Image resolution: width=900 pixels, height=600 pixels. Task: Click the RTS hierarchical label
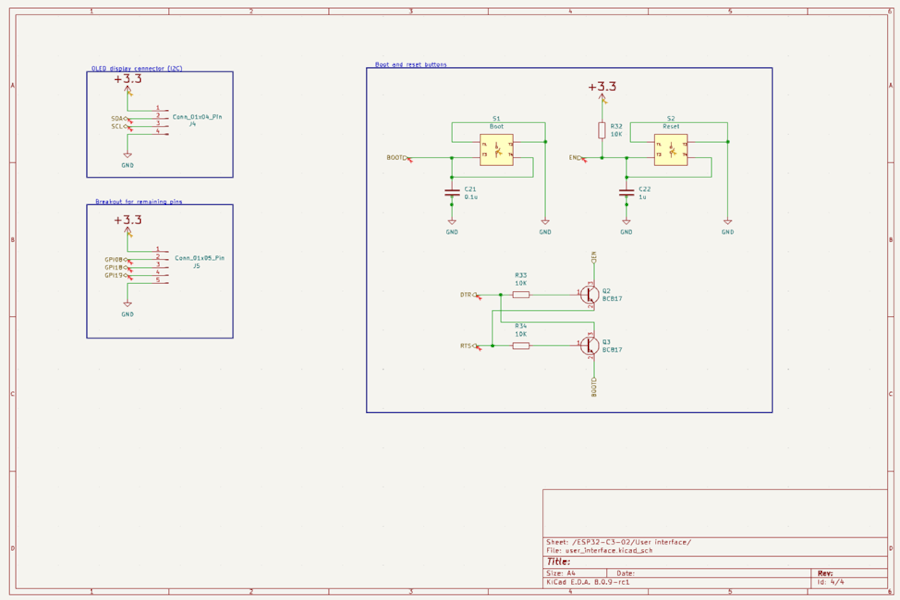click(467, 346)
